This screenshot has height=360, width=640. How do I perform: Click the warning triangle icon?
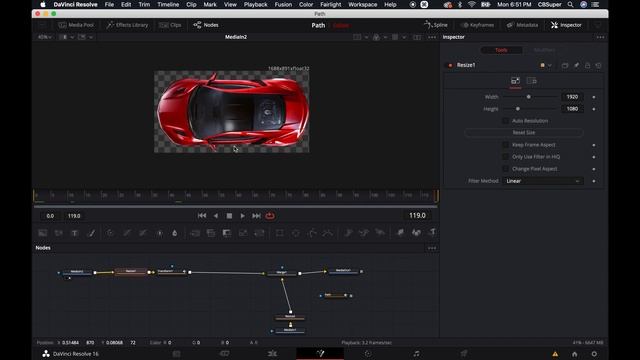point(555,354)
